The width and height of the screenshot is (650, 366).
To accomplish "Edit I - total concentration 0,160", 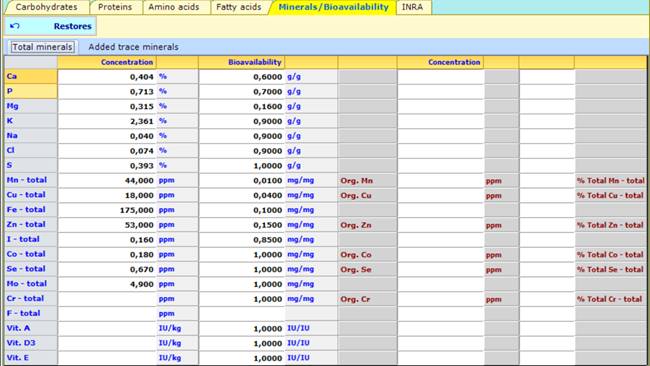I will coord(107,240).
